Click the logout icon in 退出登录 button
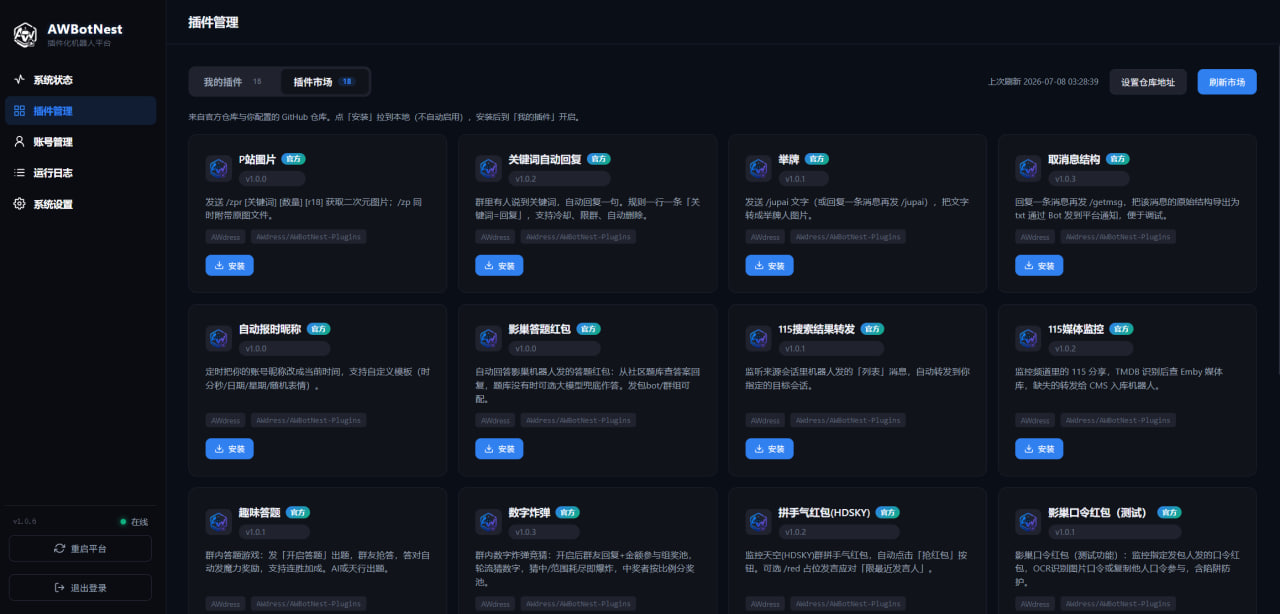 pyautogui.click(x=60, y=588)
